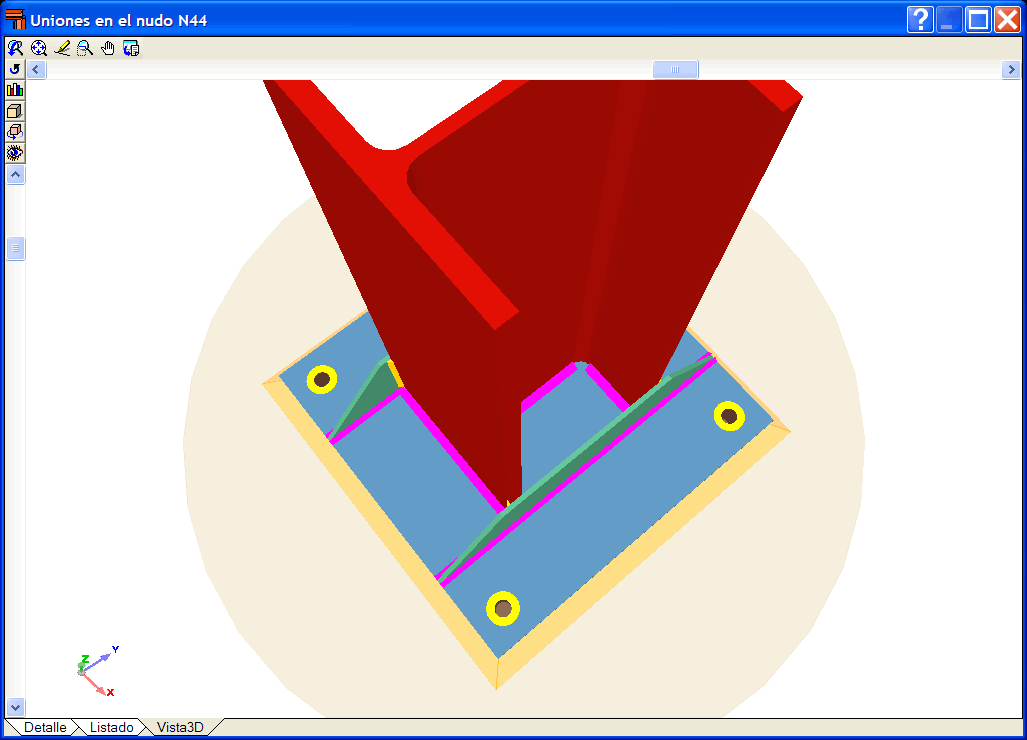Viewport: 1027px width, 740px height.
Task: Activate the zoom window magnifier tool
Action: [85, 48]
